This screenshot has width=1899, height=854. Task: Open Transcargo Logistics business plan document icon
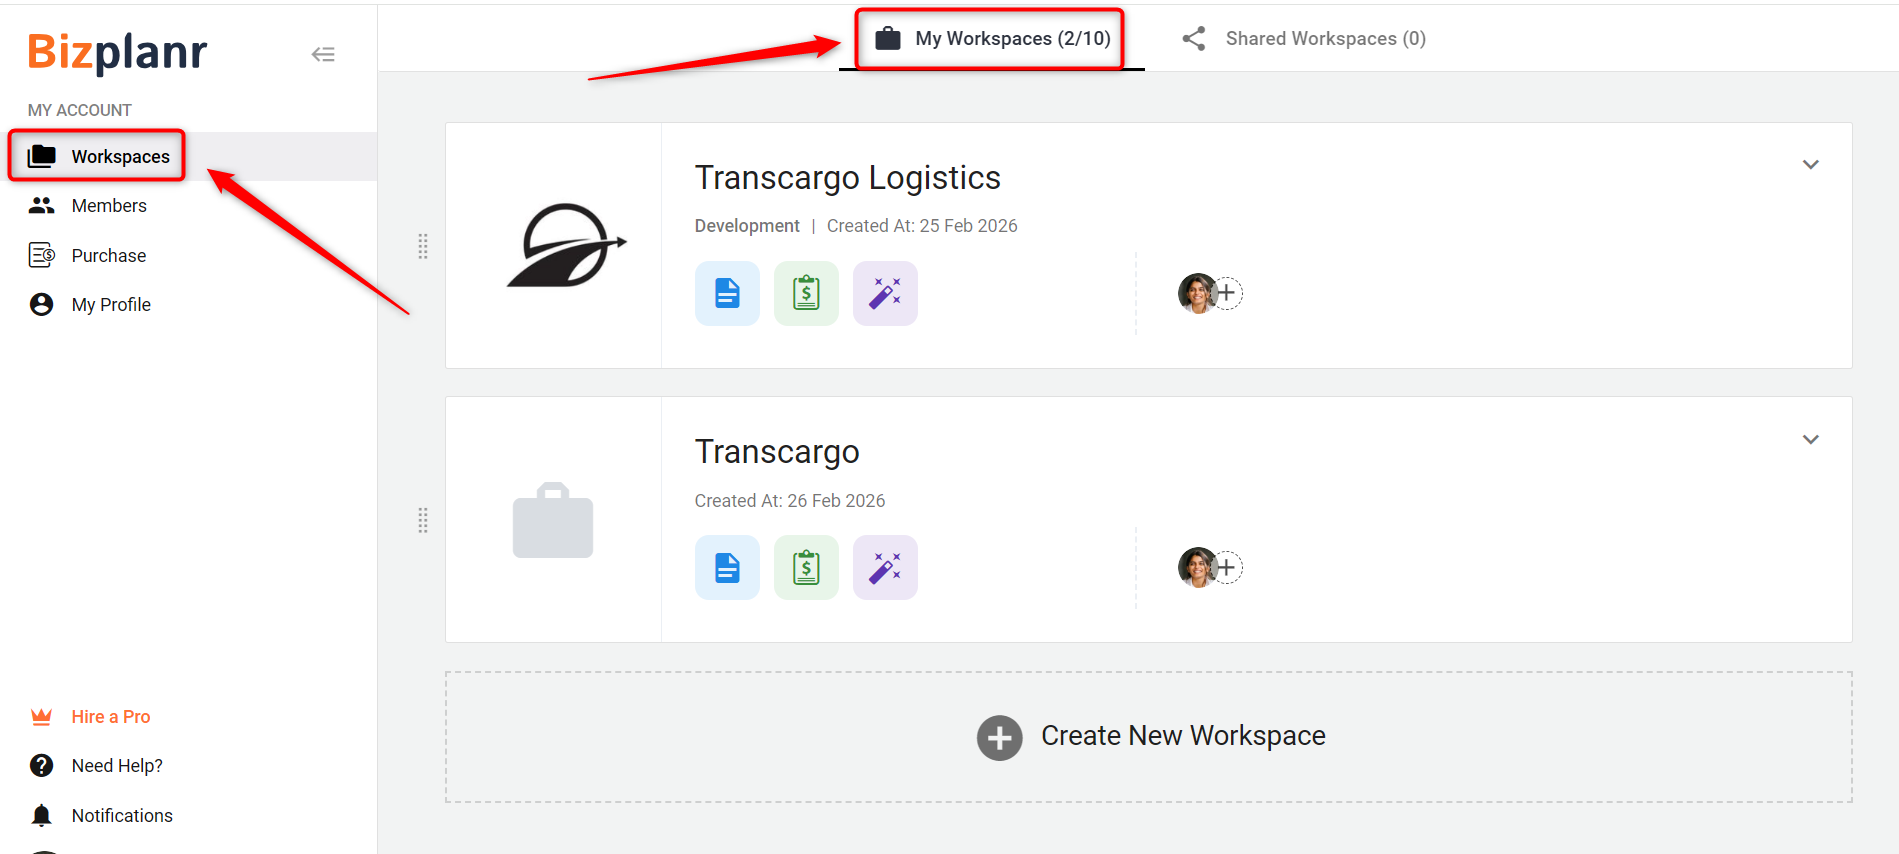point(727,293)
